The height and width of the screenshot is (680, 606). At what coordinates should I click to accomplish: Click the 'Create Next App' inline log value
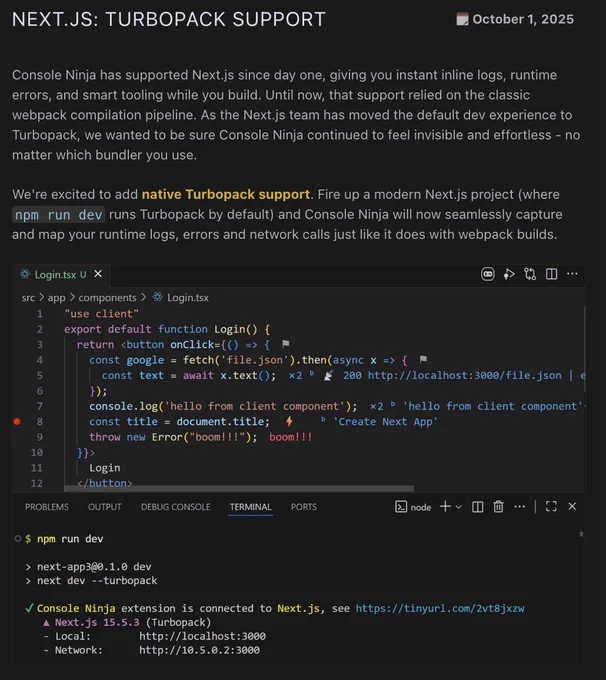(385, 422)
